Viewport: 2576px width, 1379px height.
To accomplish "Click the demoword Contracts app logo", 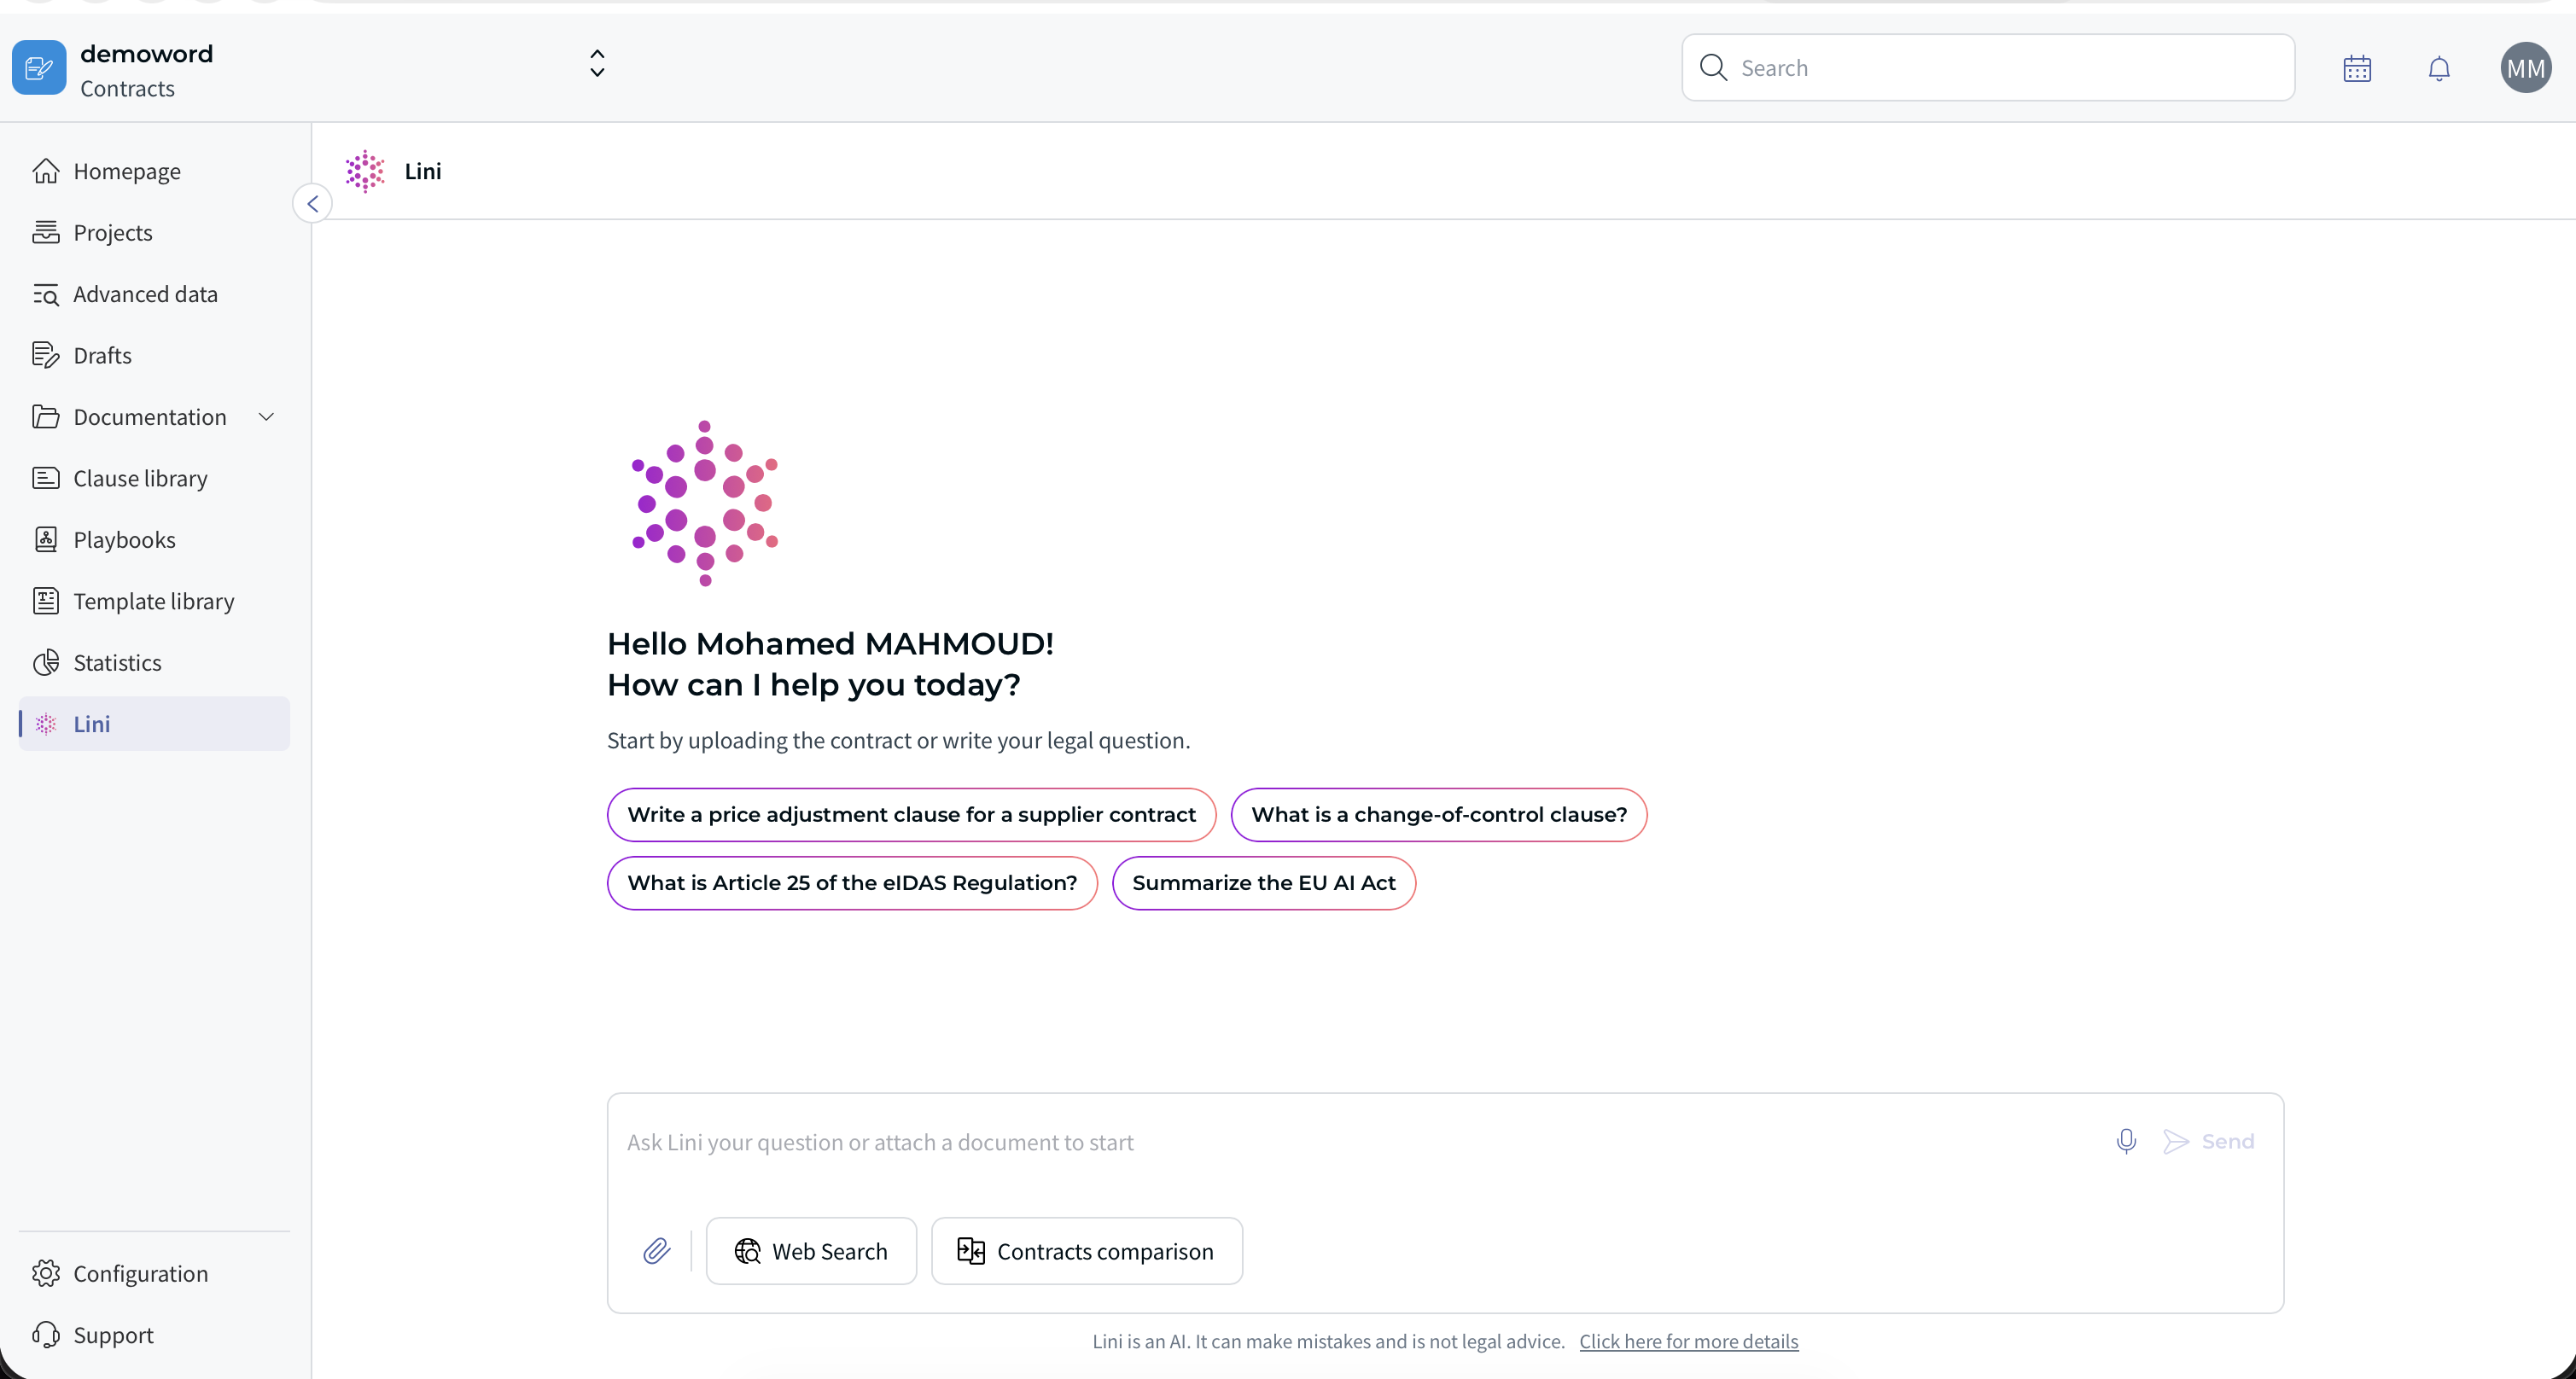I will point(39,68).
